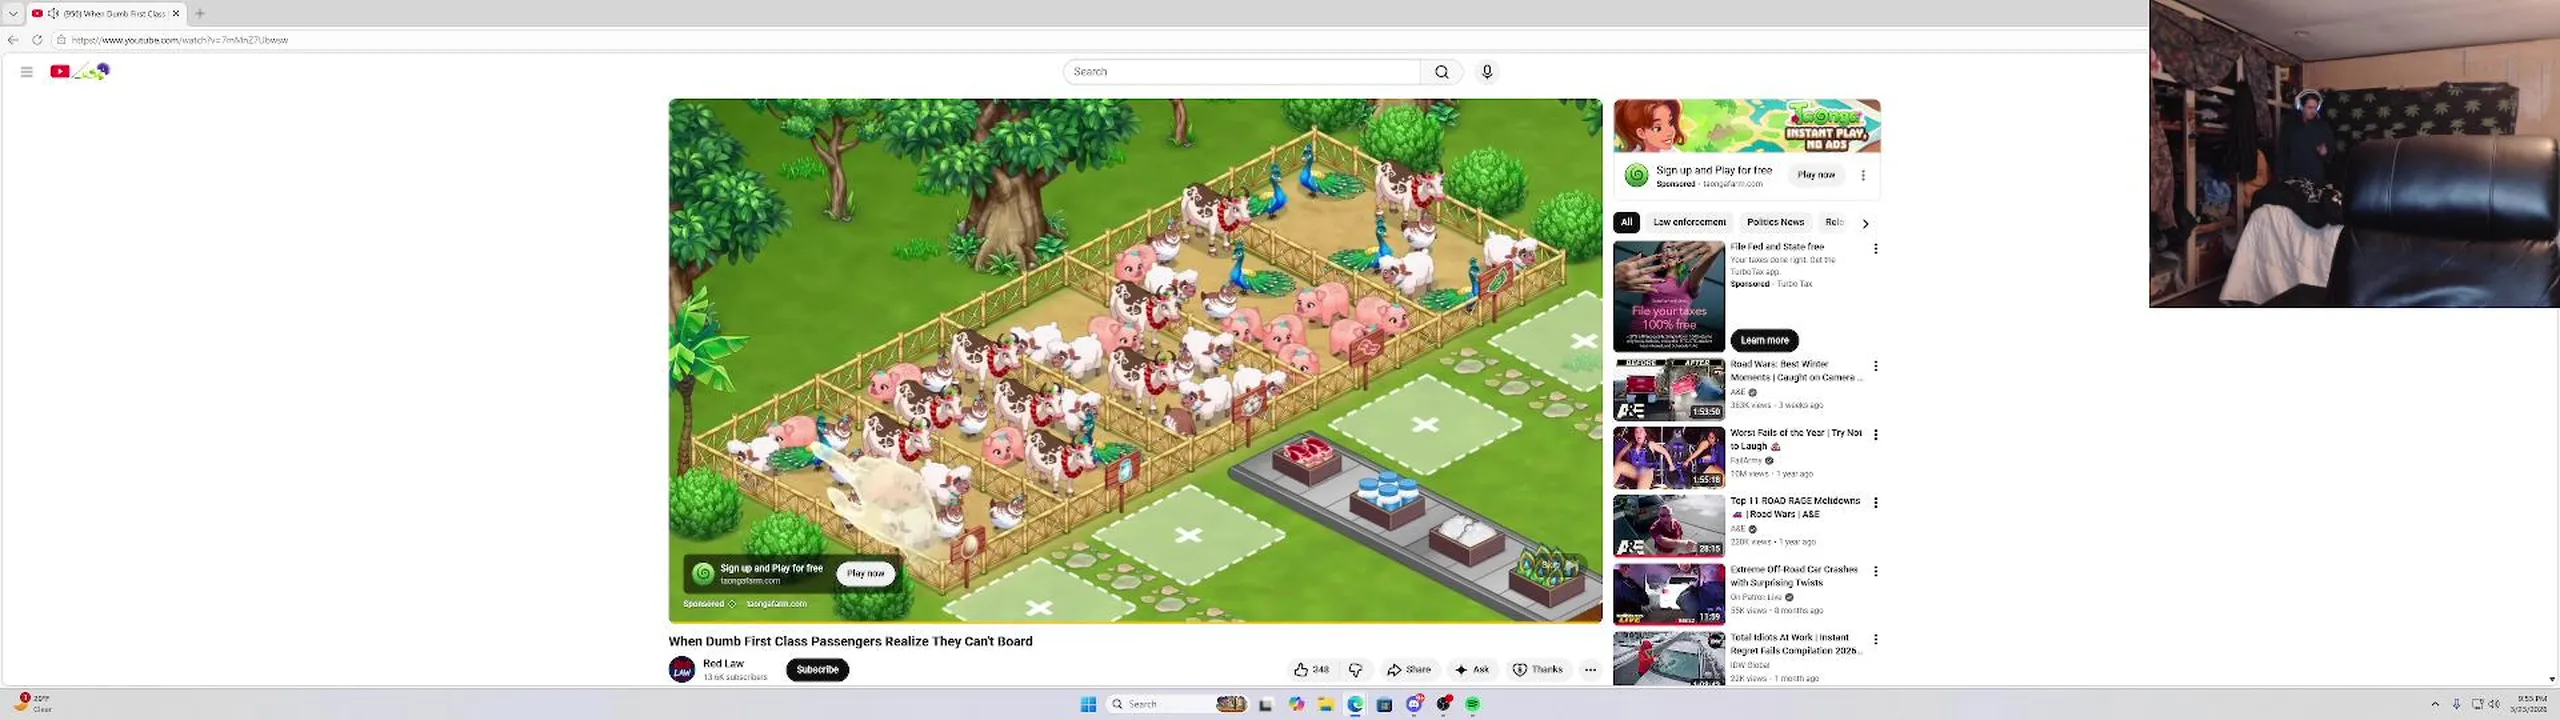
Task: Open a new browser tab with the plus
Action: click(x=200, y=13)
